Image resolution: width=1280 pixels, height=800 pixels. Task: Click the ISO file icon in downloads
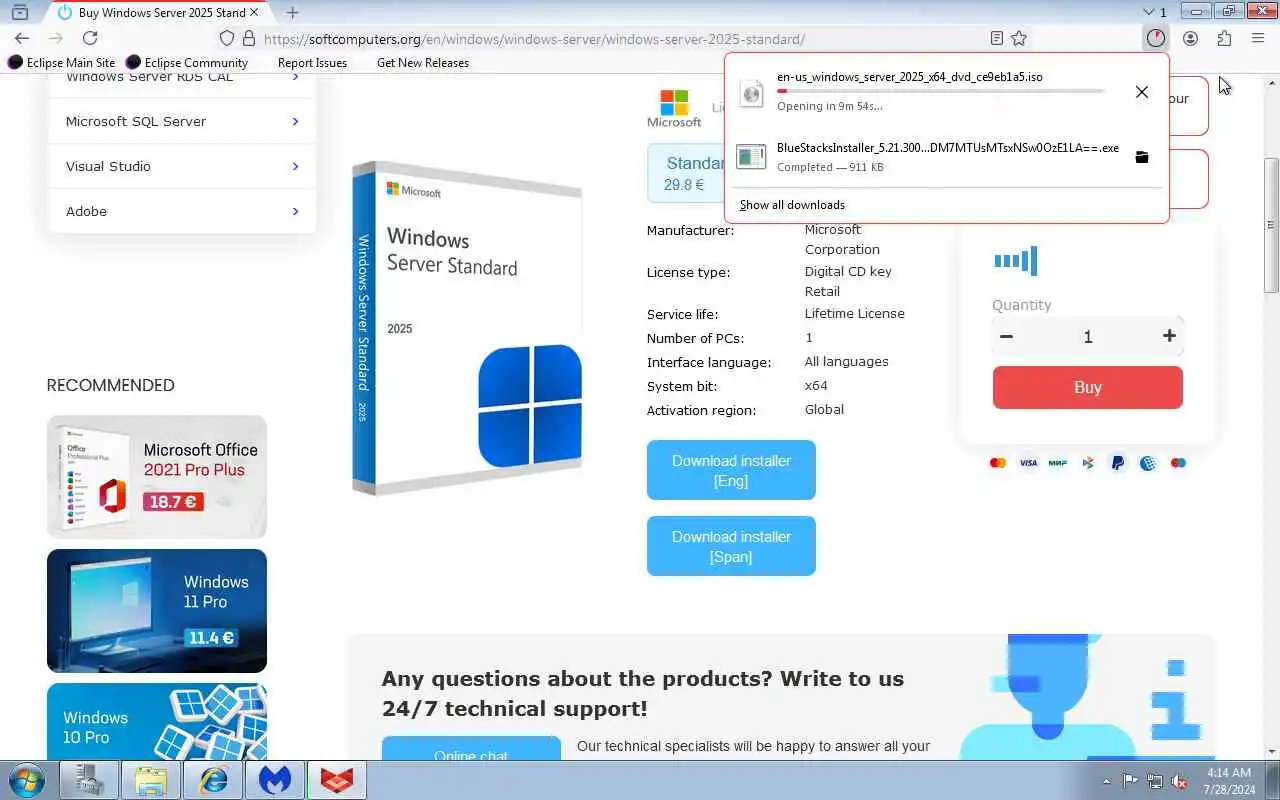click(751, 93)
